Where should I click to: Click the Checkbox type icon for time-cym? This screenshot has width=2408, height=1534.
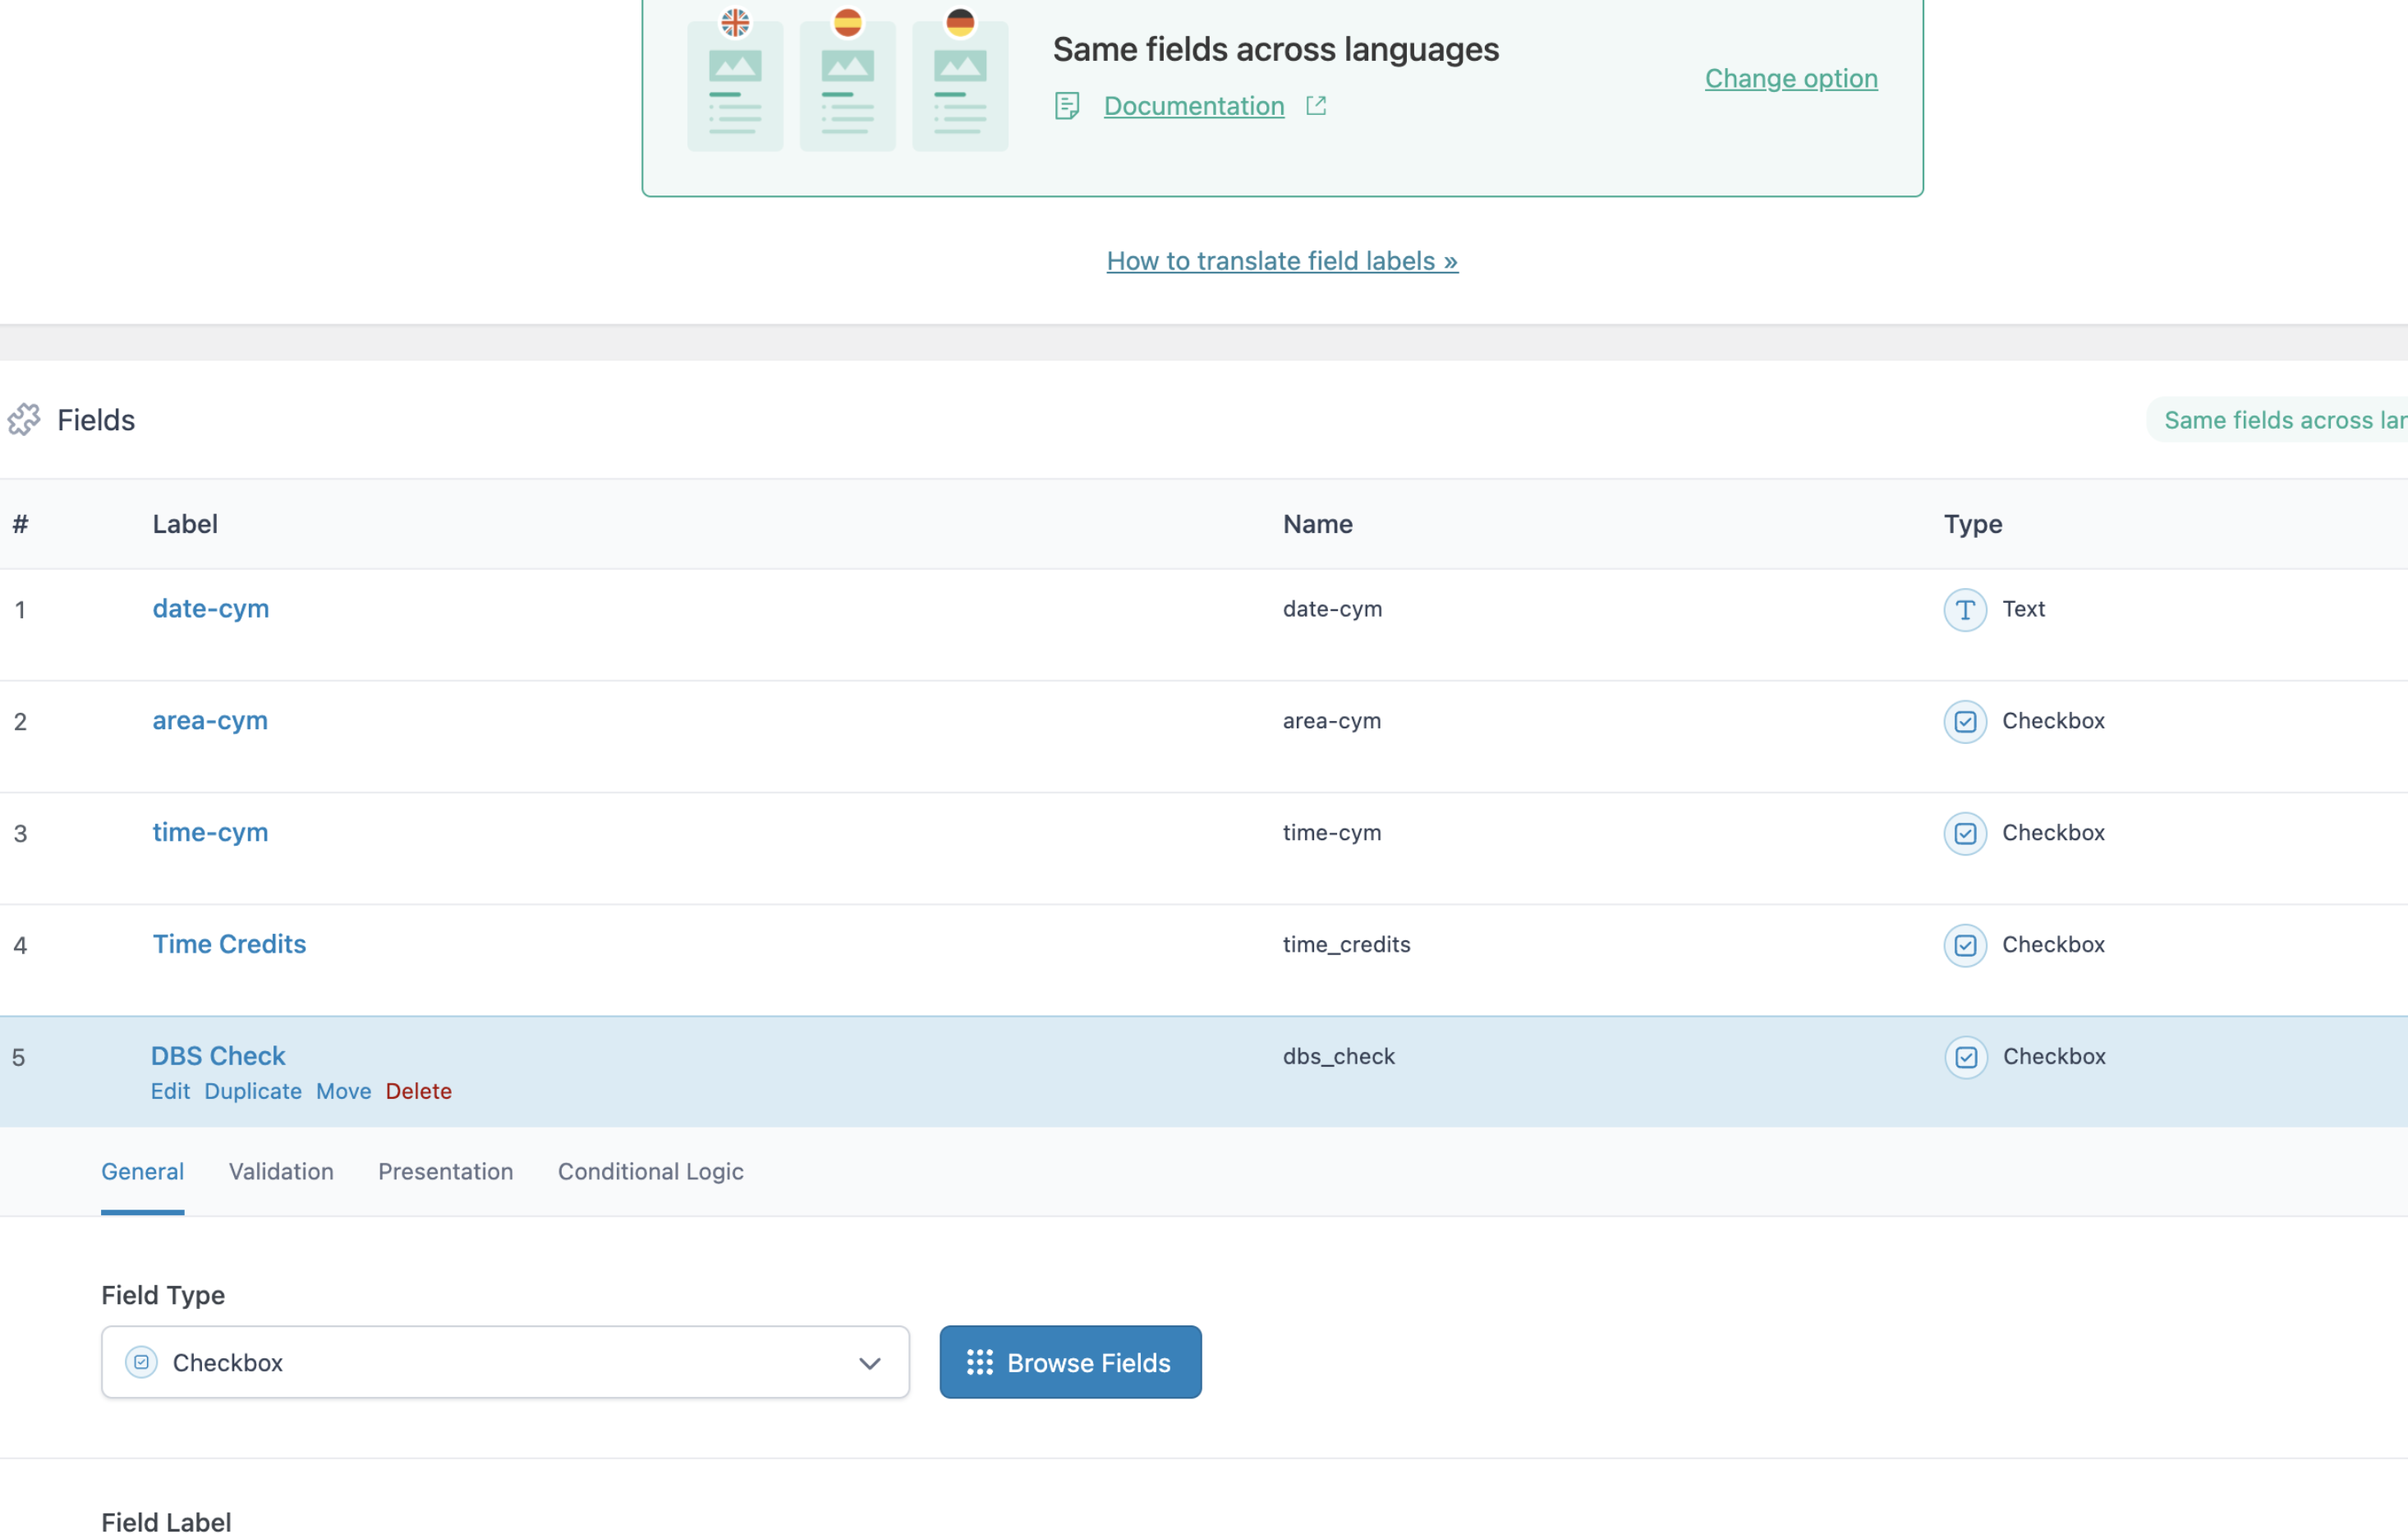tap(1964, 833)
